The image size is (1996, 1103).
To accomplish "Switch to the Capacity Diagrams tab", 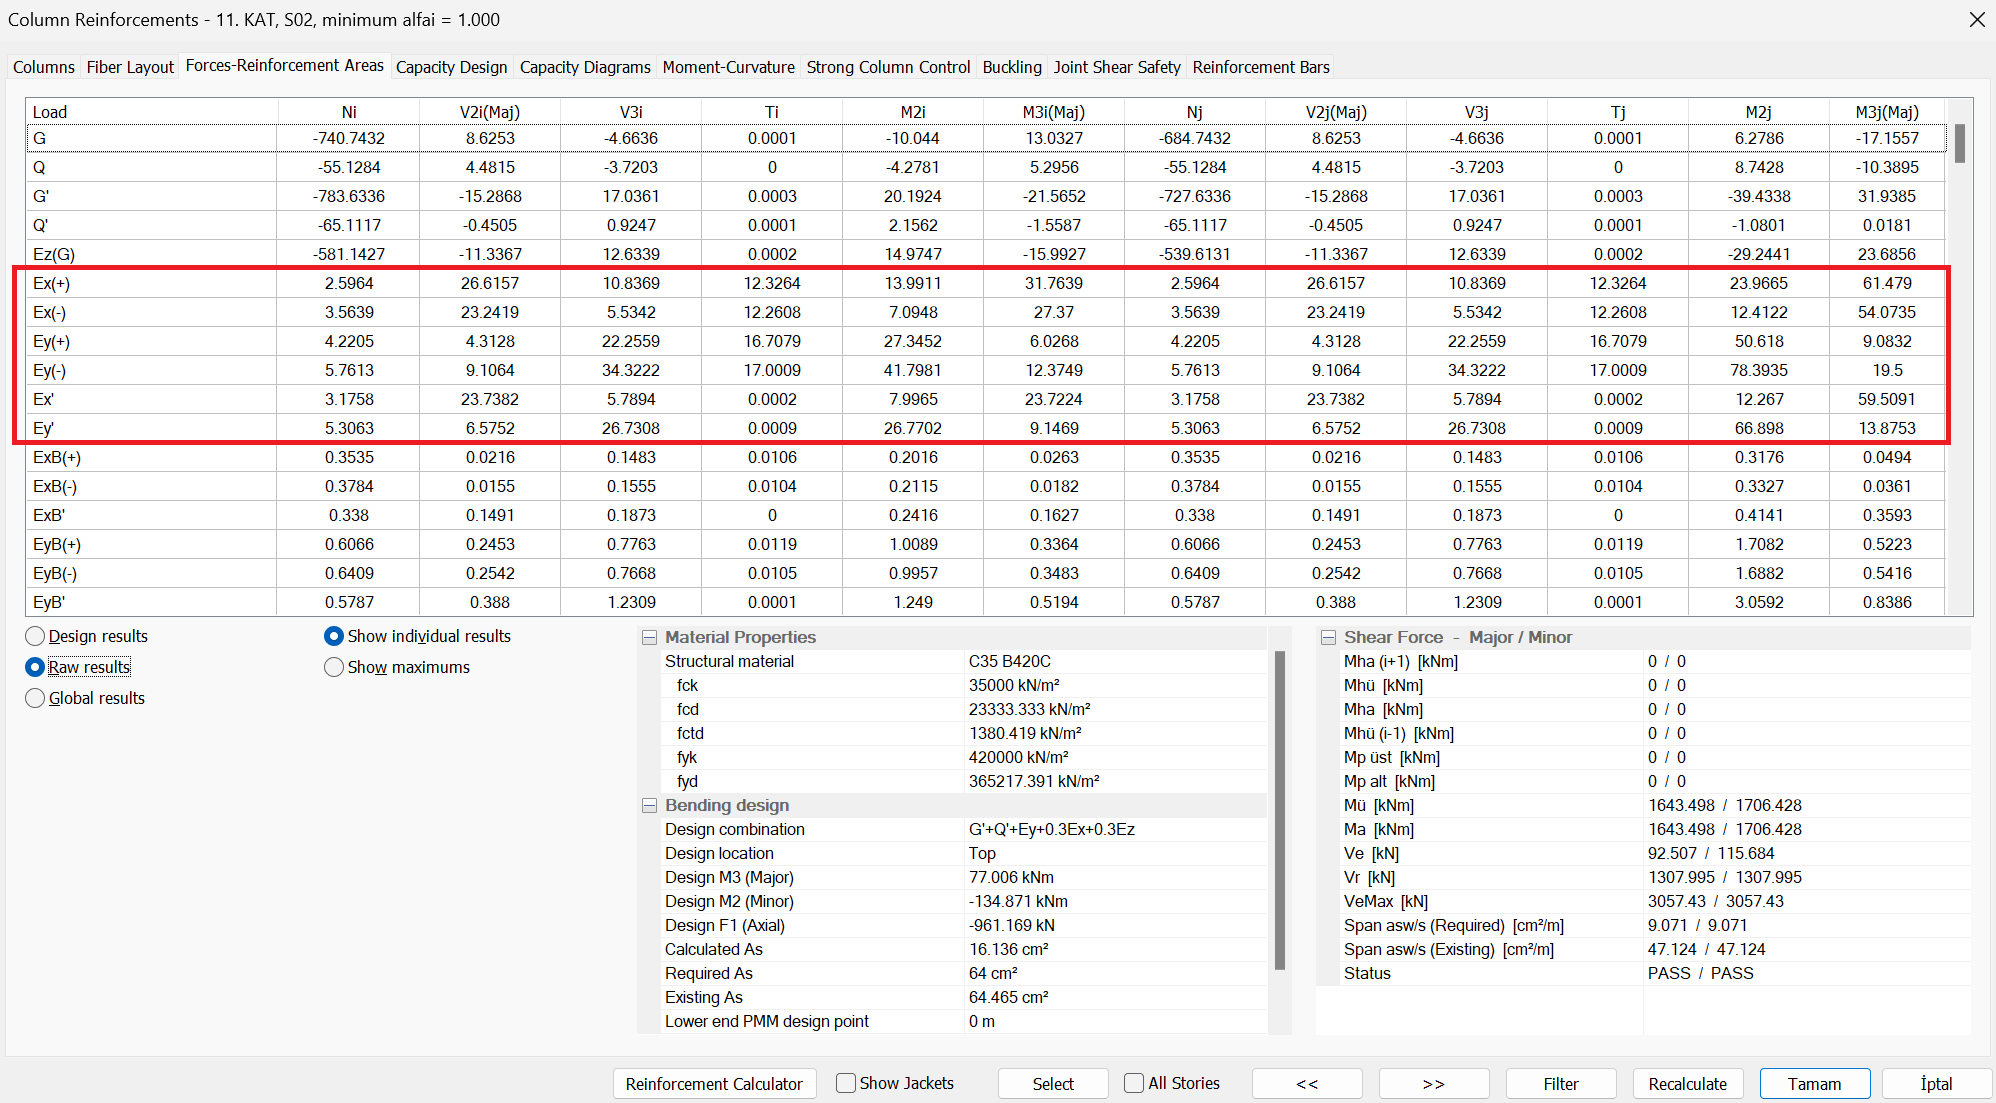I will click(x=585, y=67).
